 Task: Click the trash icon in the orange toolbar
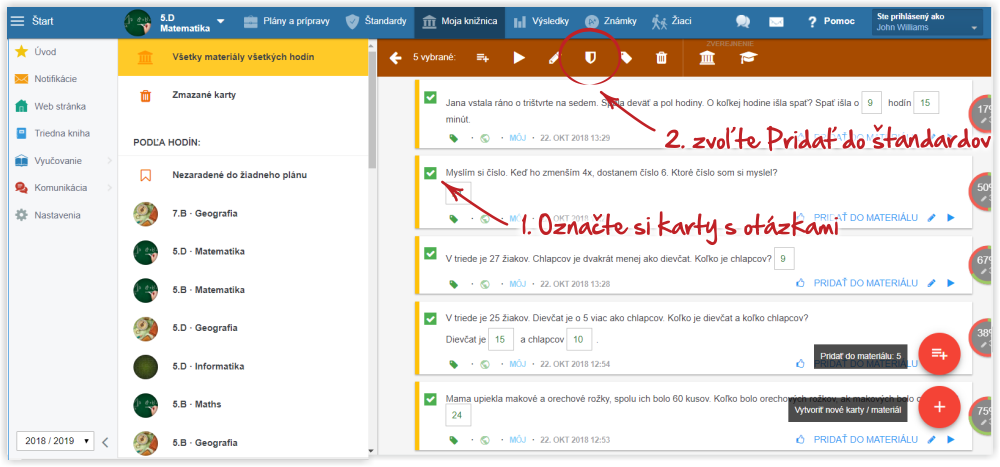[x=661, y=58]
